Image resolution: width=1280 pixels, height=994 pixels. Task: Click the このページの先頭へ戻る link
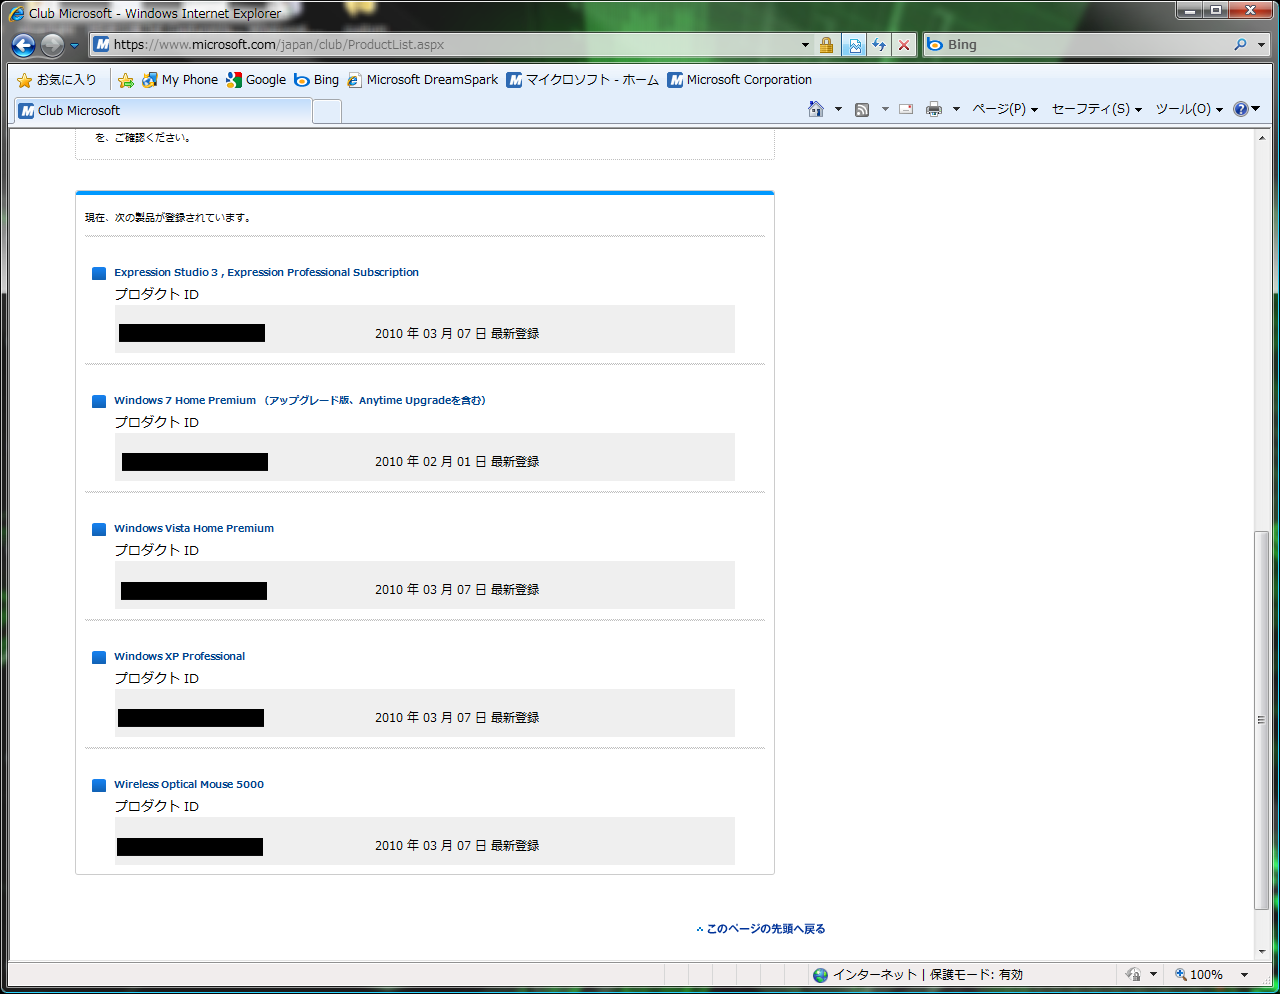(x=766, y=929)
